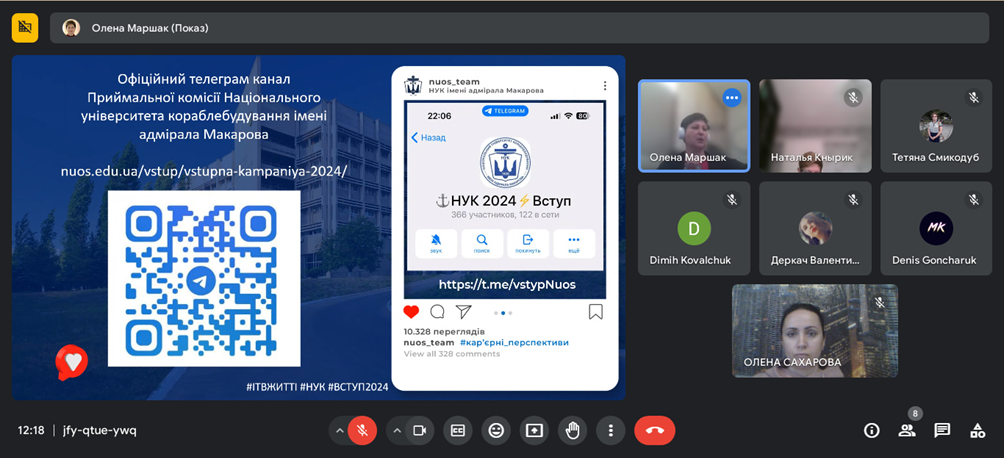Click View all 328 comments
Screen dimensions: 1004x458
click(452, 354)
